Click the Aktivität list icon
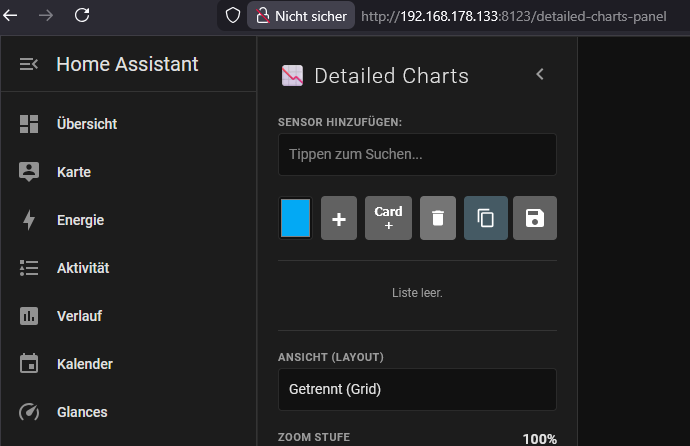Image resolution: width=690 pixels, height=446 pixels. (x=28, y=268)
